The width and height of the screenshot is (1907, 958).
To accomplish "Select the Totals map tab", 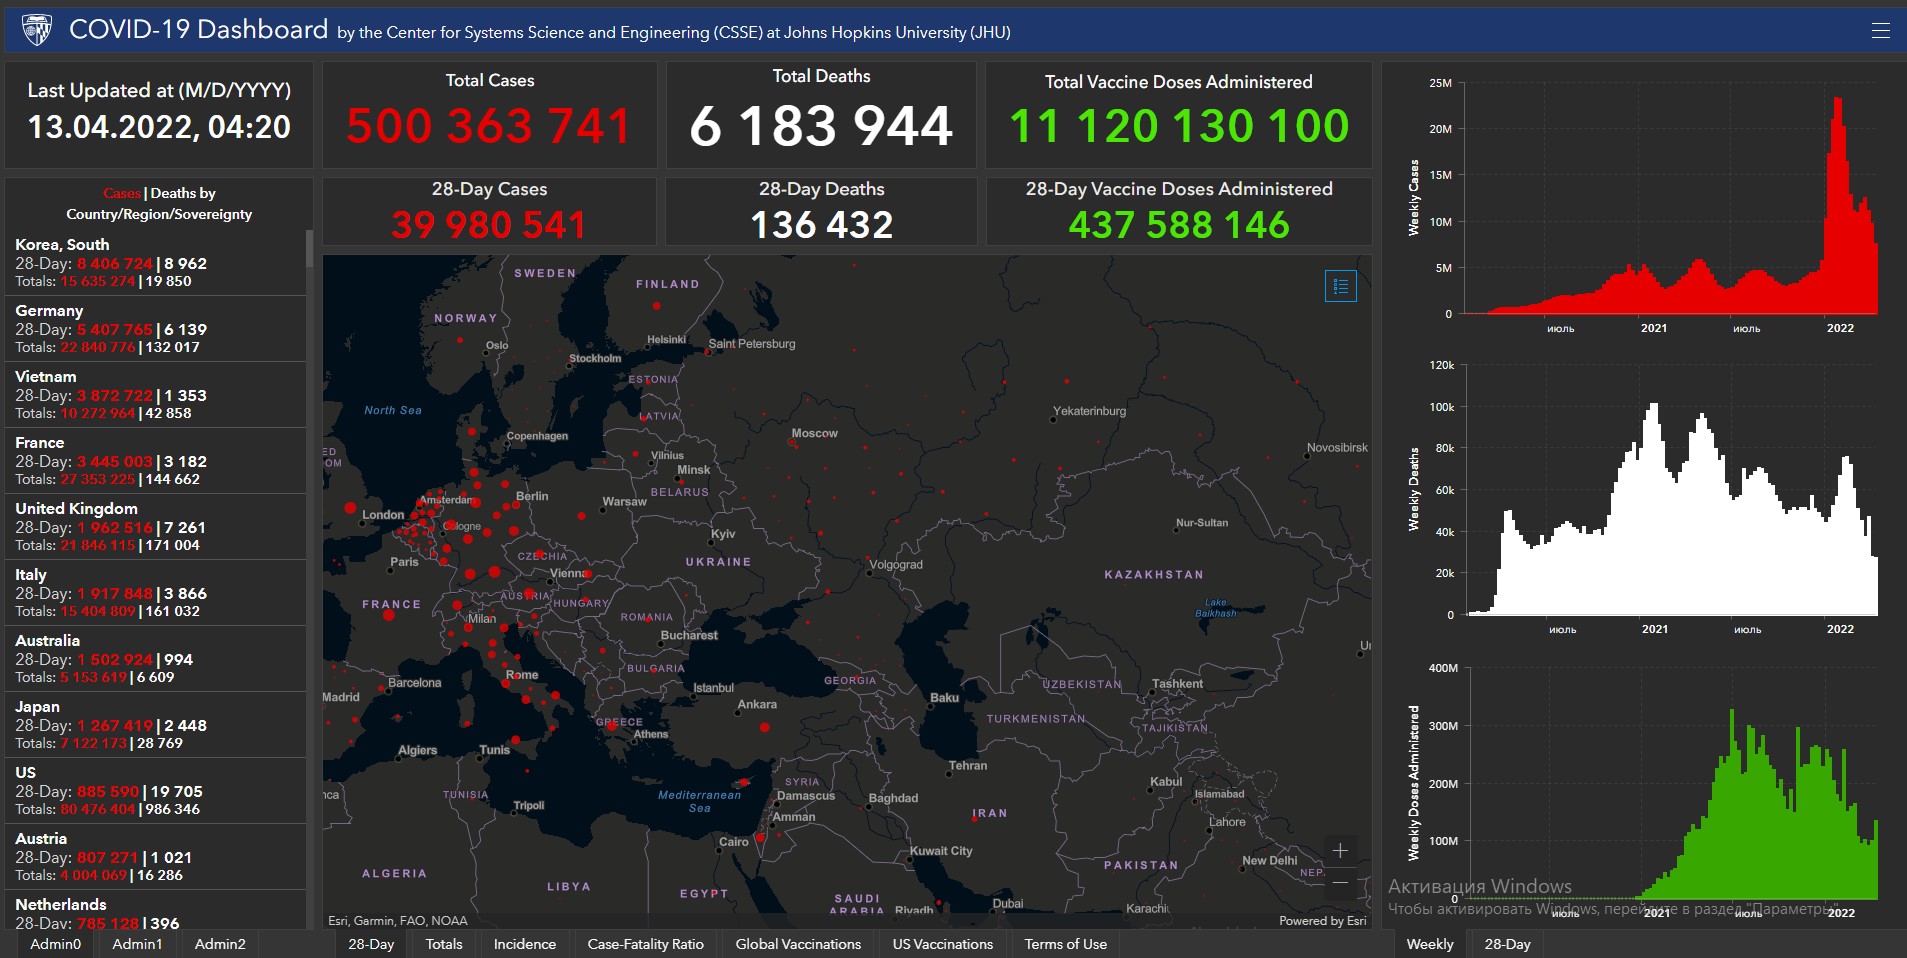I will [x=444, y=944].
